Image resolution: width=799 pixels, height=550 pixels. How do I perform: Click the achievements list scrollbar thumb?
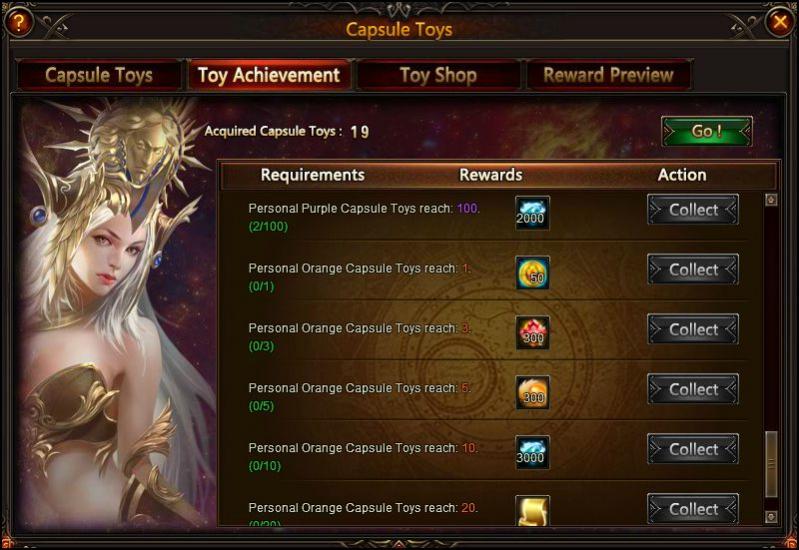tap(771, 464)
